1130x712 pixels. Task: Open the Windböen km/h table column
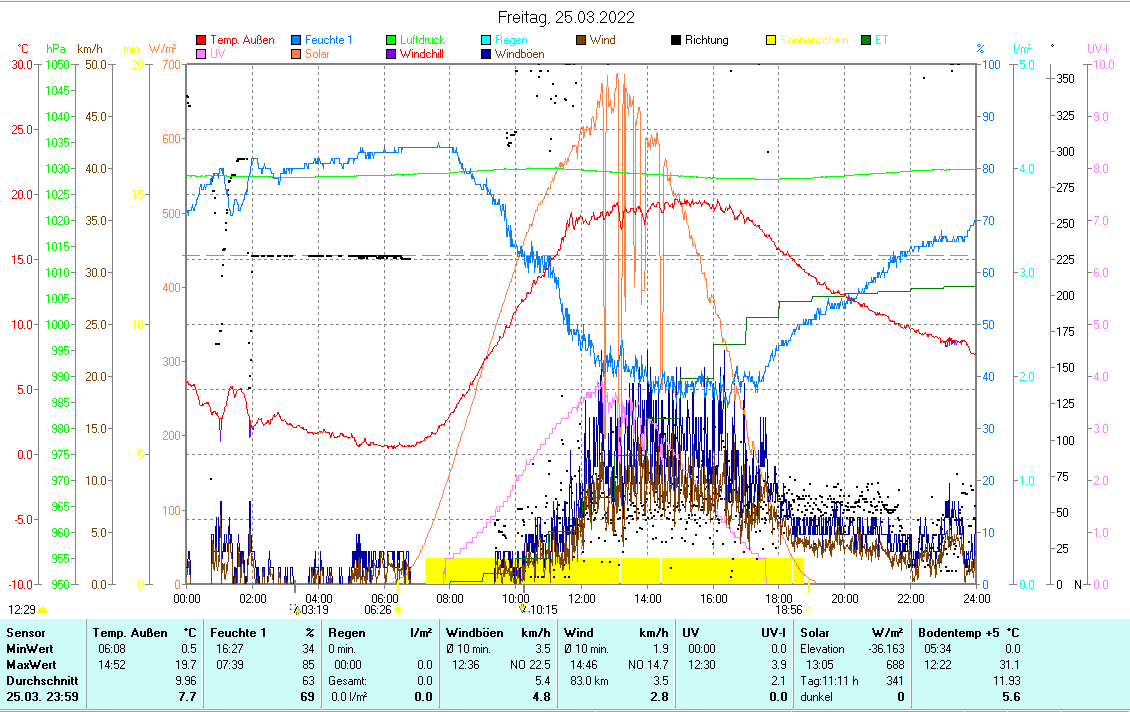497,633
